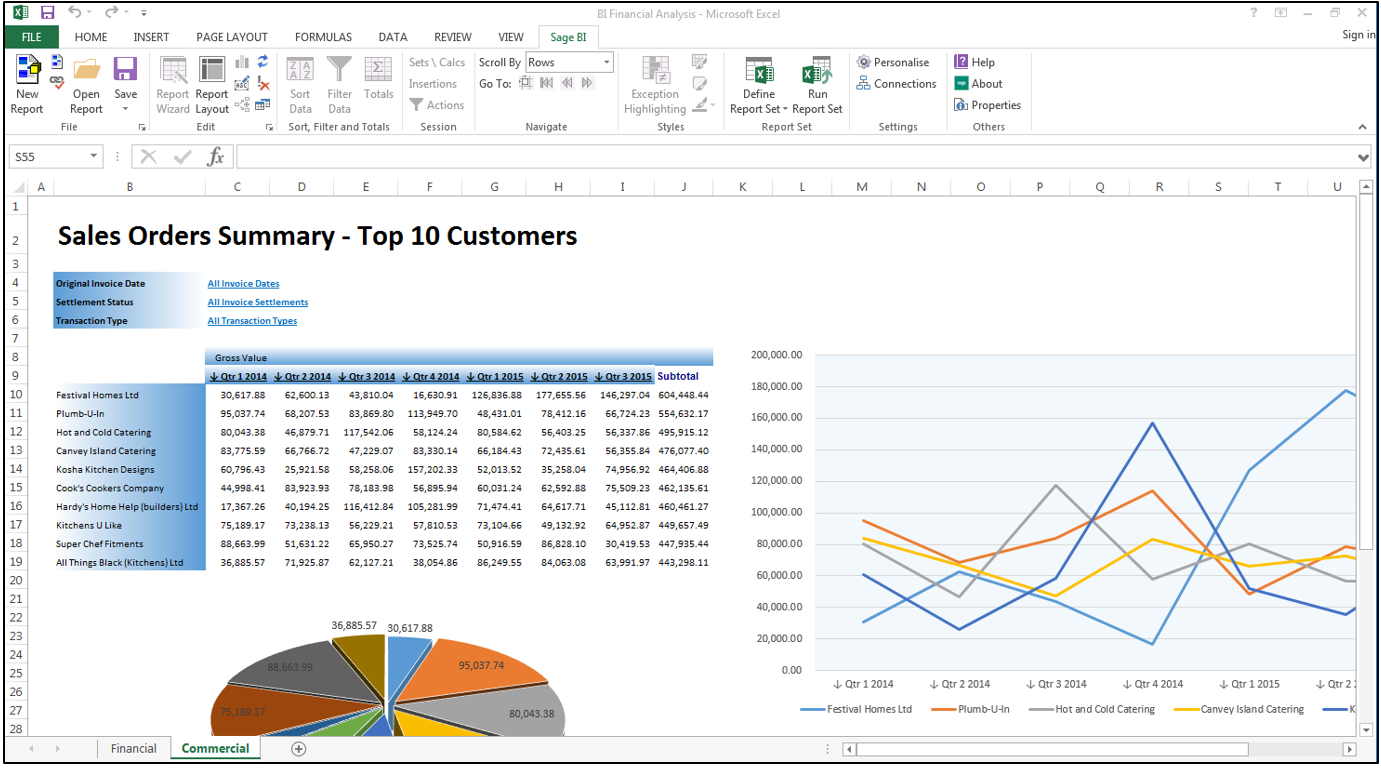
Task: Click the Go To previous arrow in Navigate group
Action: [x=567, y=84]
